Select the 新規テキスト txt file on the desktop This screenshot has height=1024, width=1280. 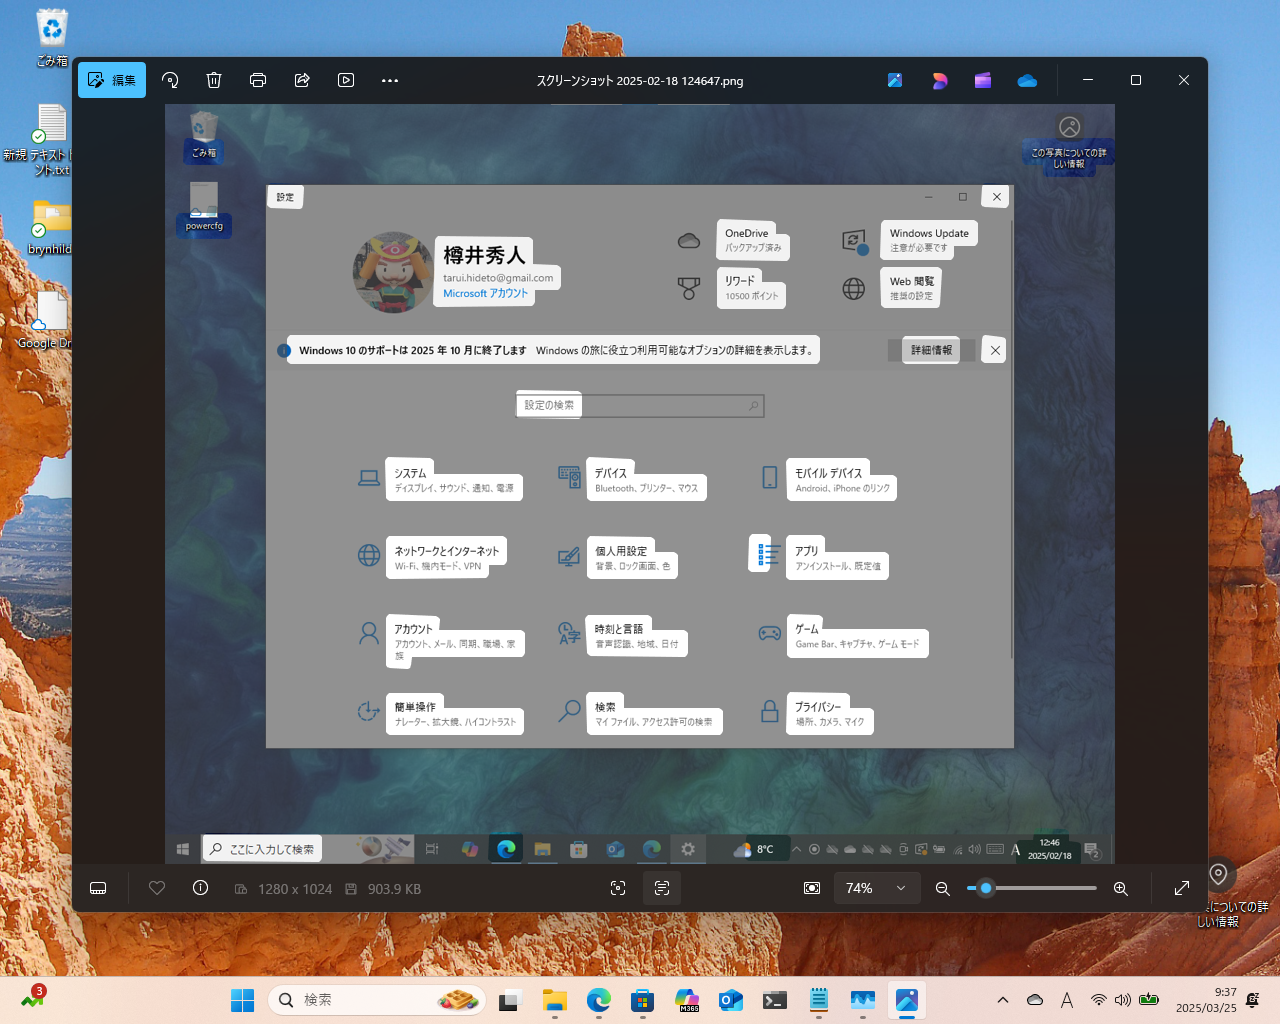(40, 140)
